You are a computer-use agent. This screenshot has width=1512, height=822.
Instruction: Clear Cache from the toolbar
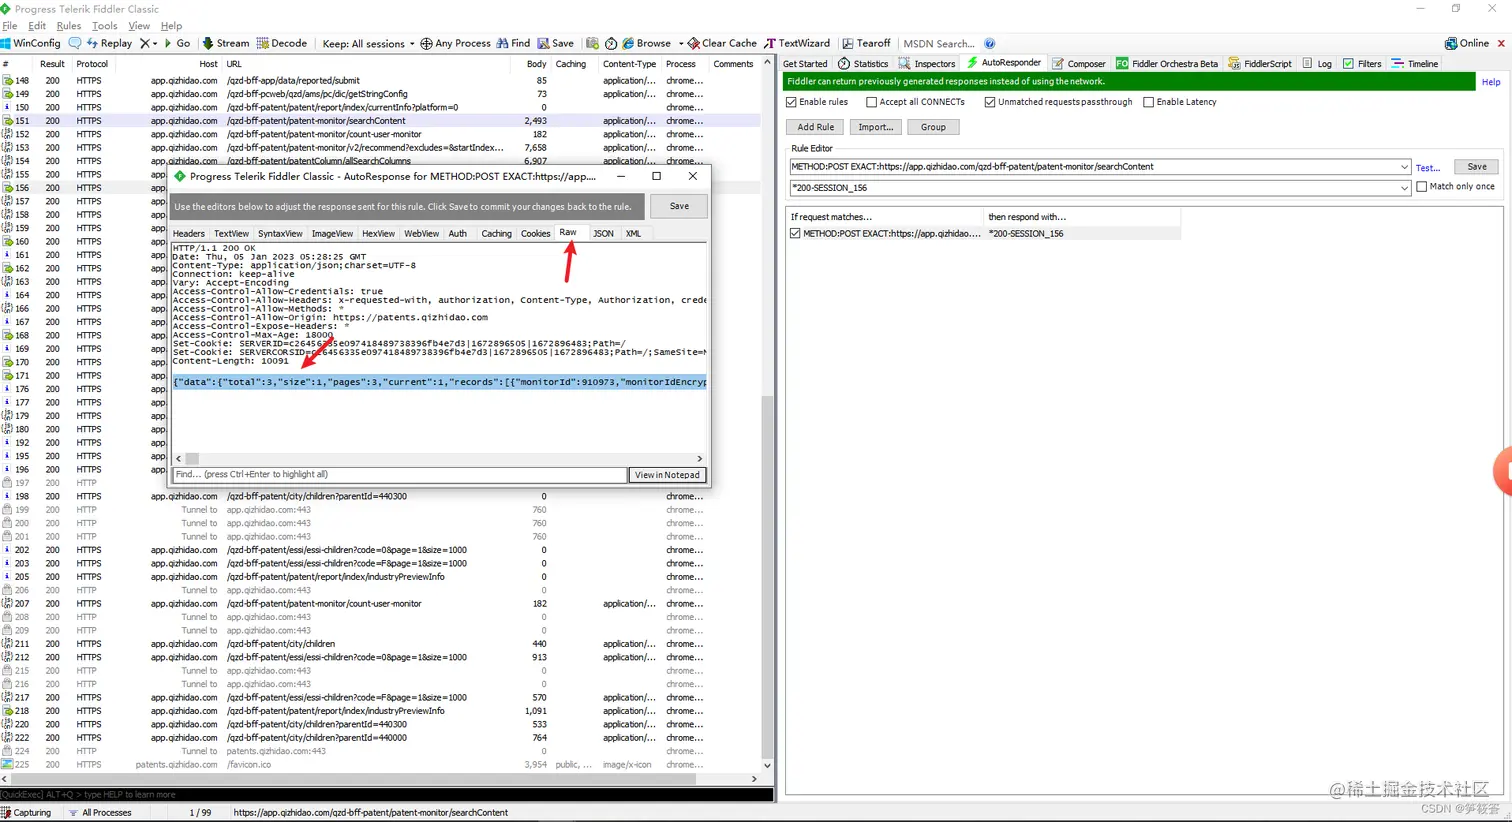(x=722, y=43)
